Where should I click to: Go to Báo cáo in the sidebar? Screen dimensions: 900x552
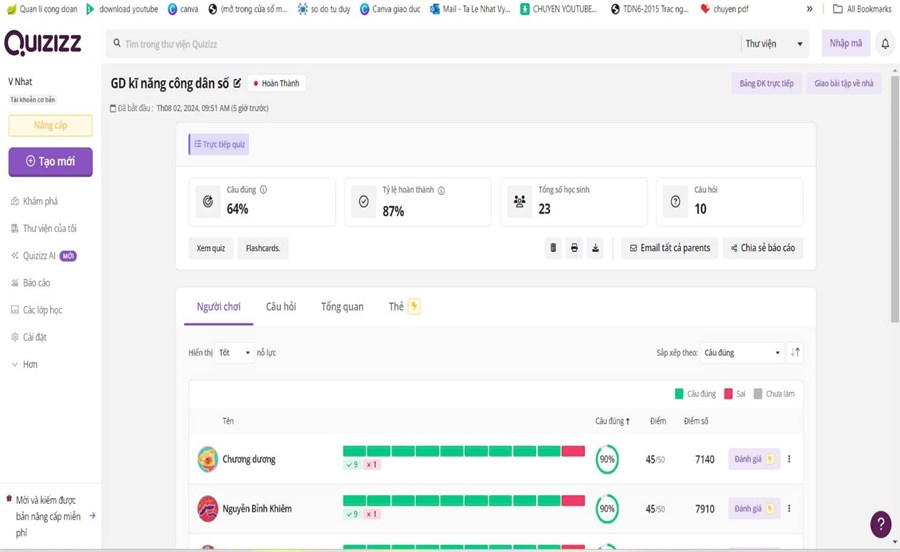click(30, 282)
